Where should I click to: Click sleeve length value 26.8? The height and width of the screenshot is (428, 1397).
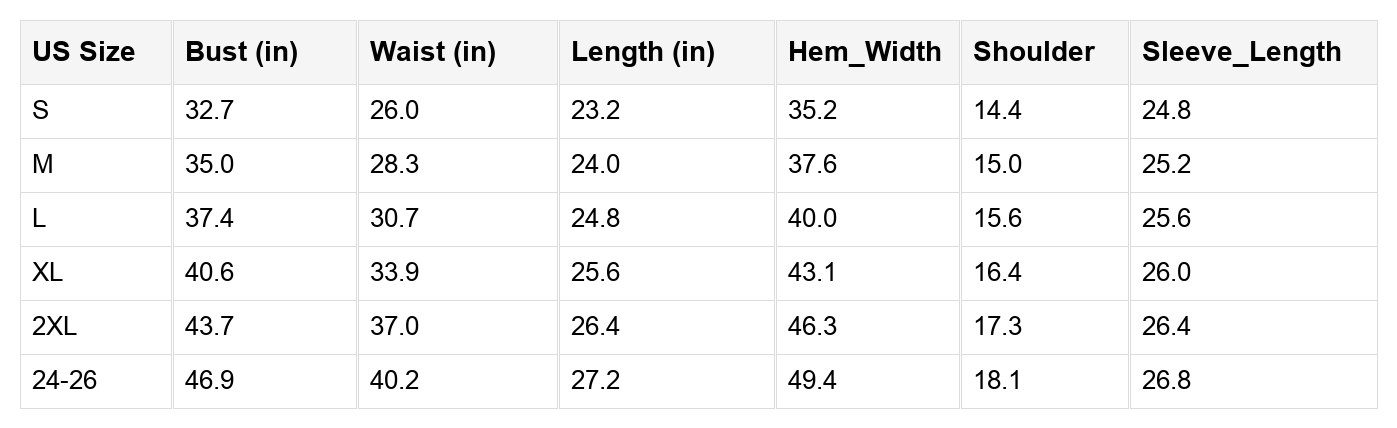[x=1167, y=381]
